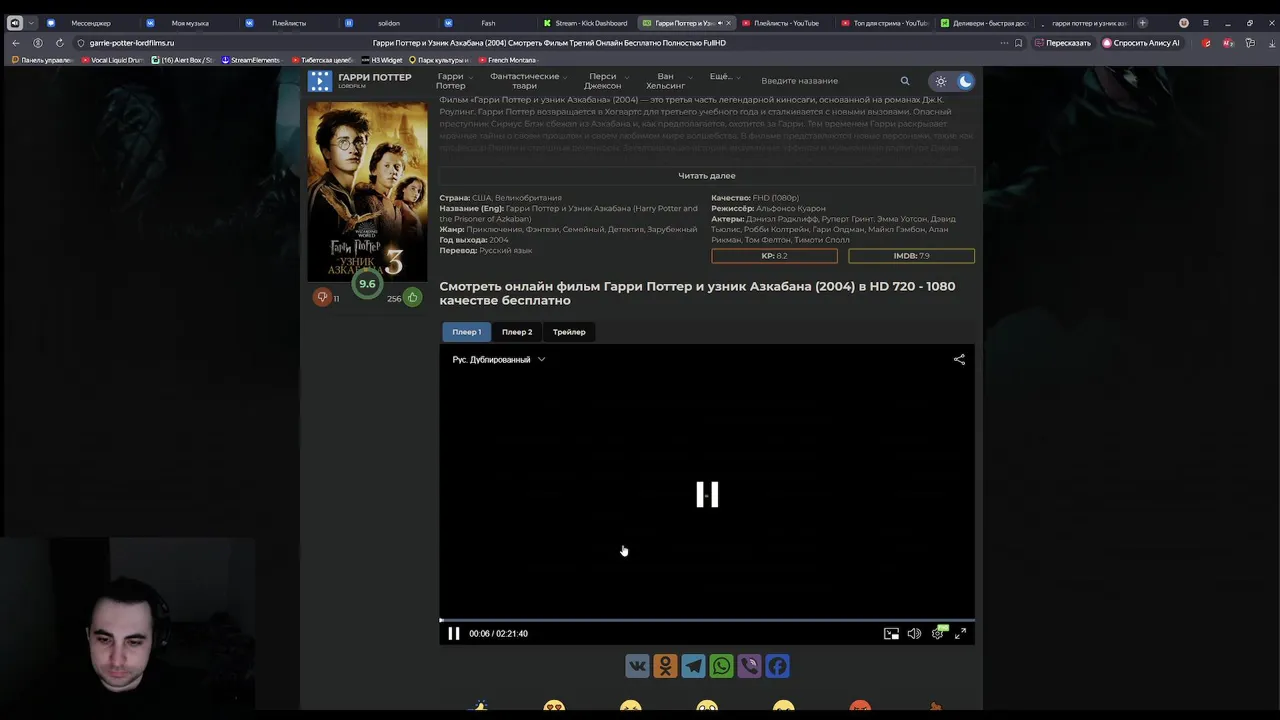Image resolution: width=1280 pixels, height=720 pixels.
Task: Open the French Montana bookmark
Action: pos(508,60)
